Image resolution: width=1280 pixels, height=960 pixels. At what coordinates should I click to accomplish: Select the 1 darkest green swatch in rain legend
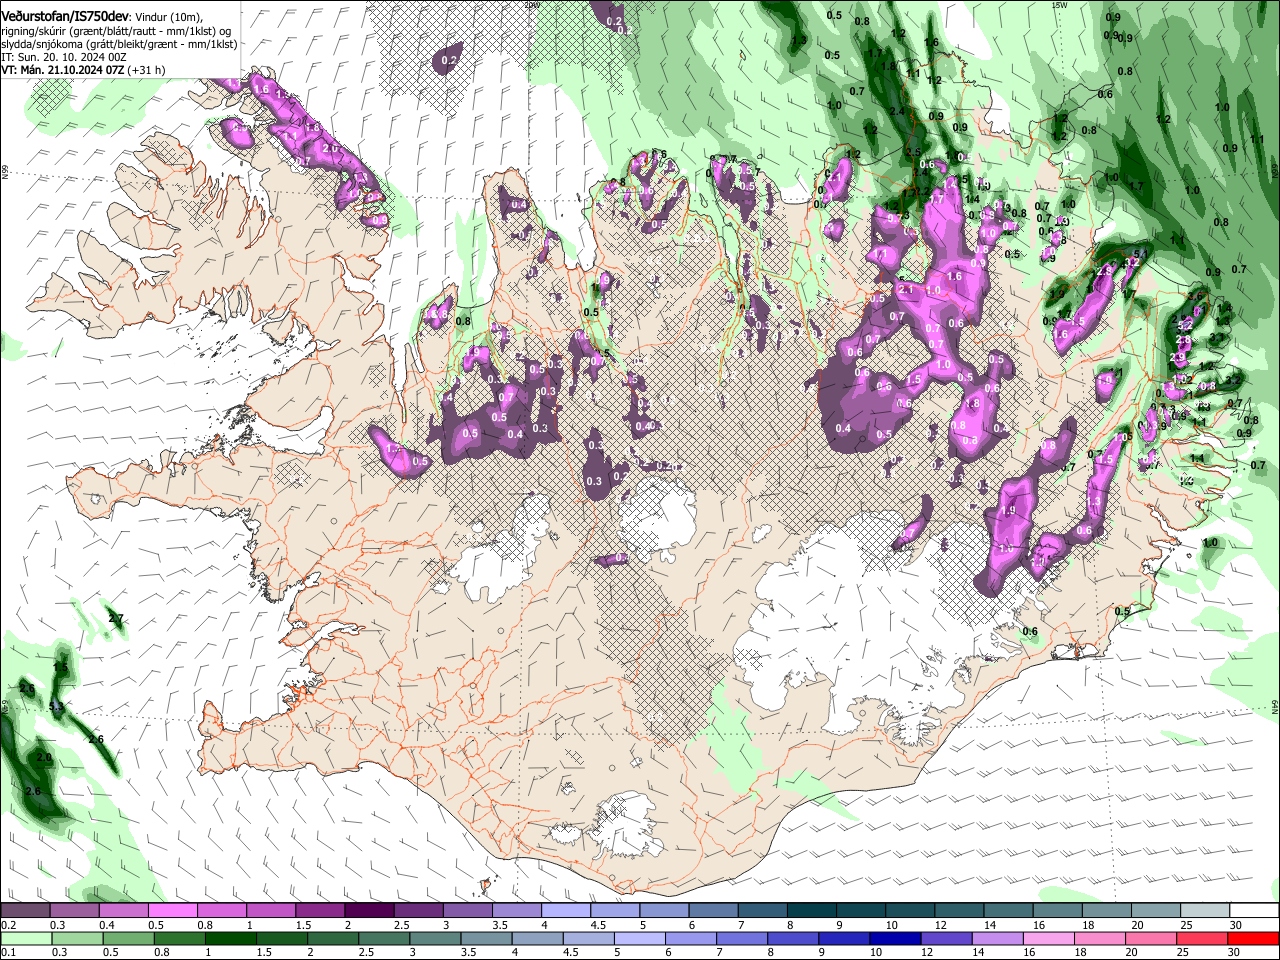230,938
